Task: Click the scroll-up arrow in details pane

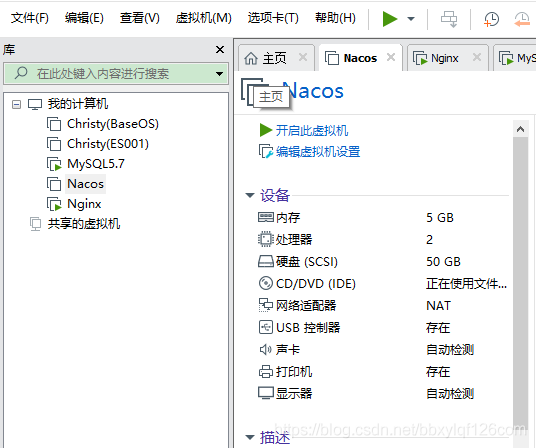Action: coord(520,129)
